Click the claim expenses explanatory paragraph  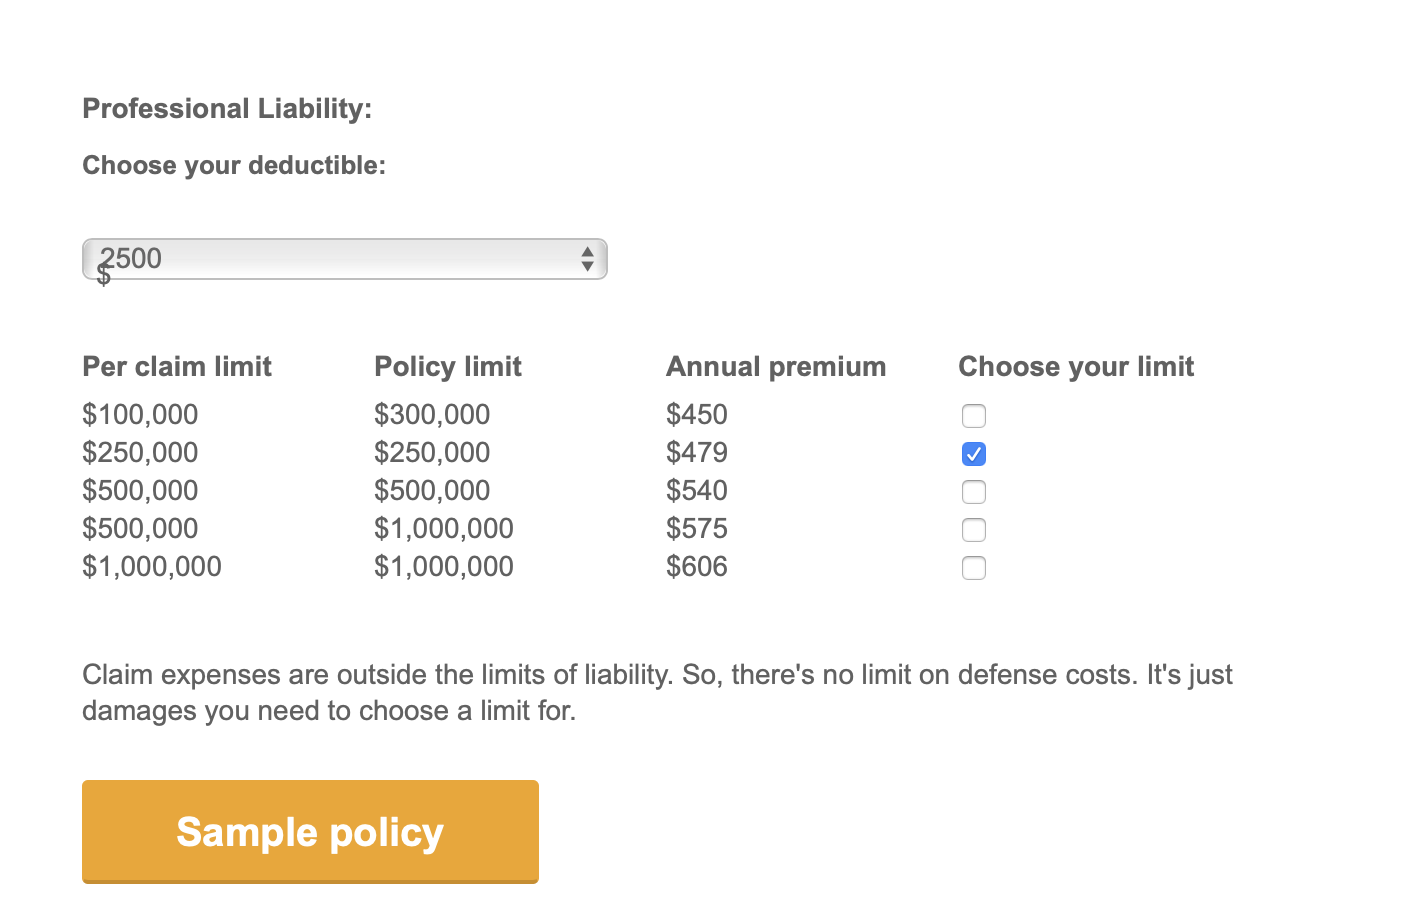pyautogui.click(x=657, y=692)
